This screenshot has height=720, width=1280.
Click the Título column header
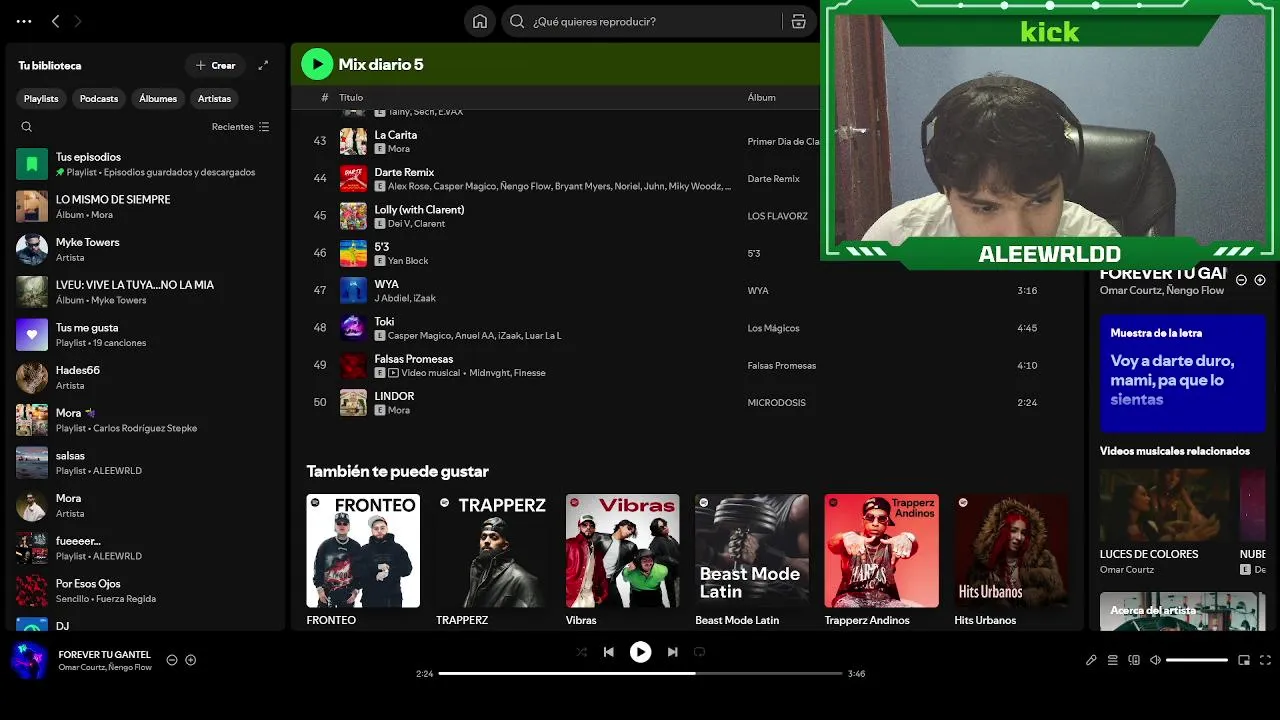coord(351,98)
